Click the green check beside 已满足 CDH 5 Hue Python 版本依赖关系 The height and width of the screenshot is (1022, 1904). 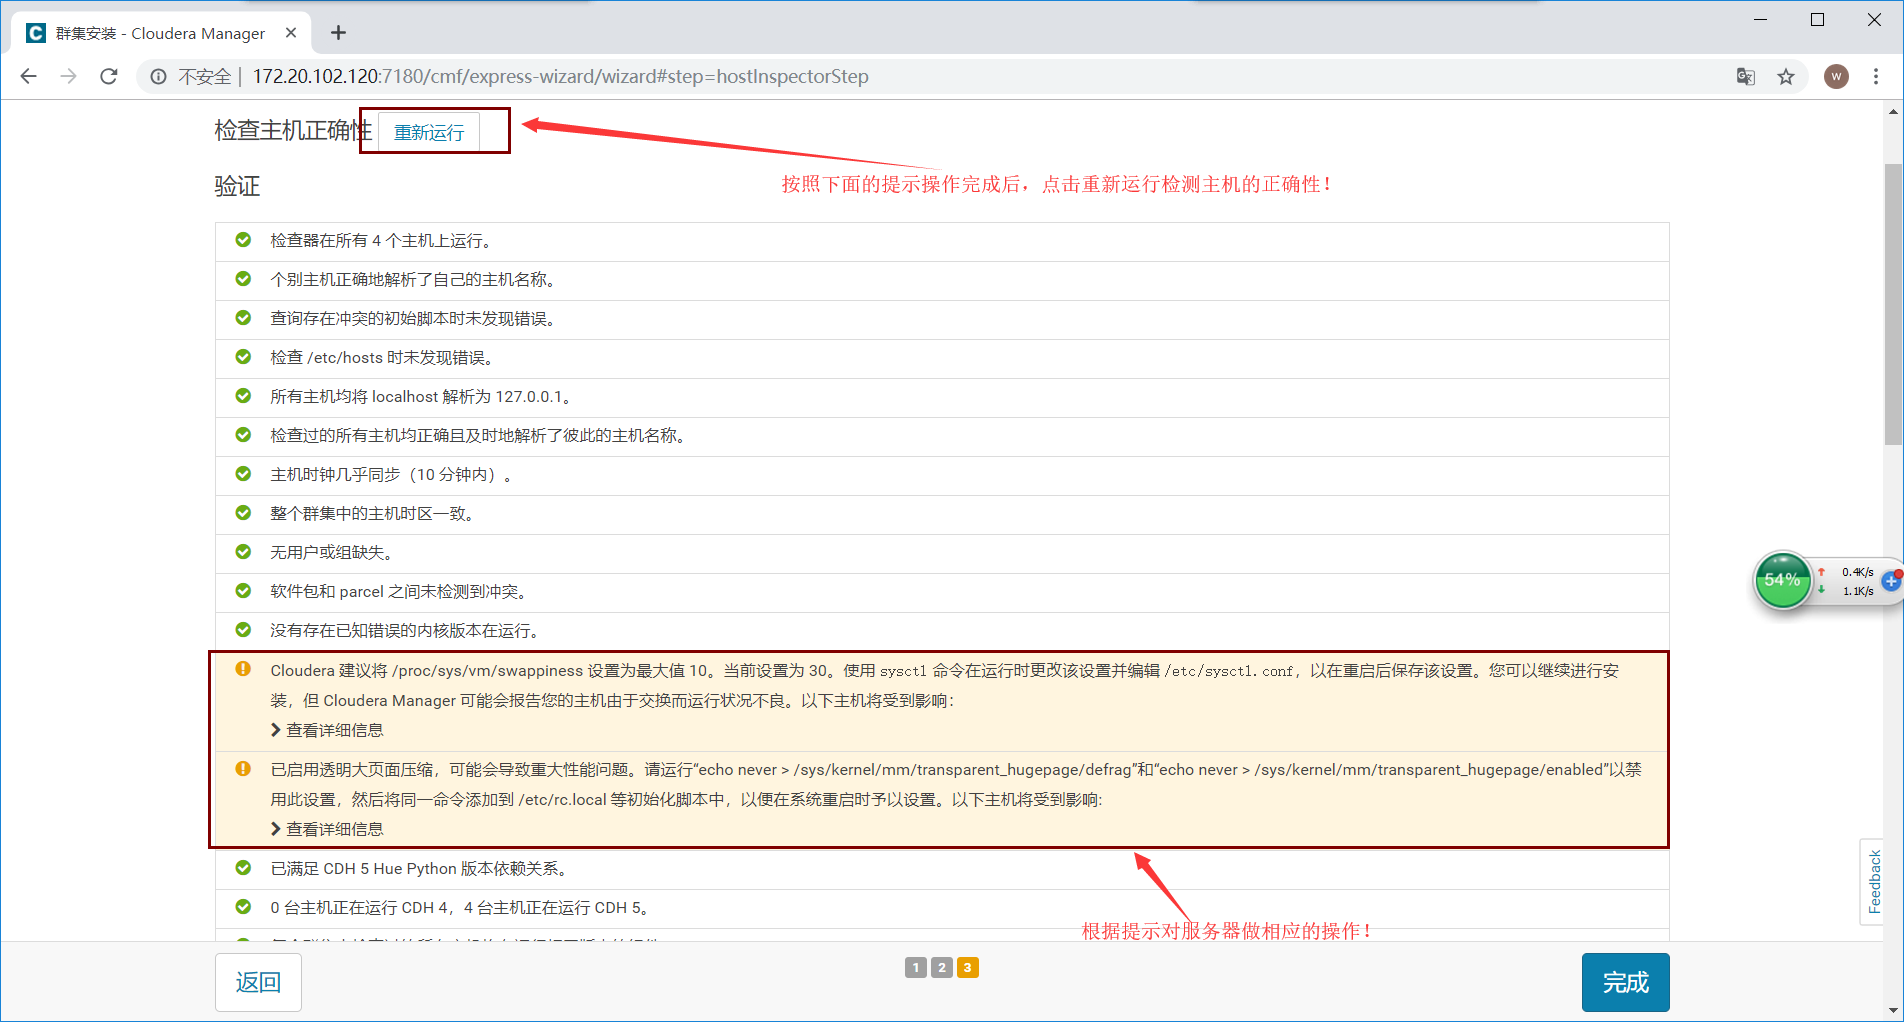[x=243, y=868]
